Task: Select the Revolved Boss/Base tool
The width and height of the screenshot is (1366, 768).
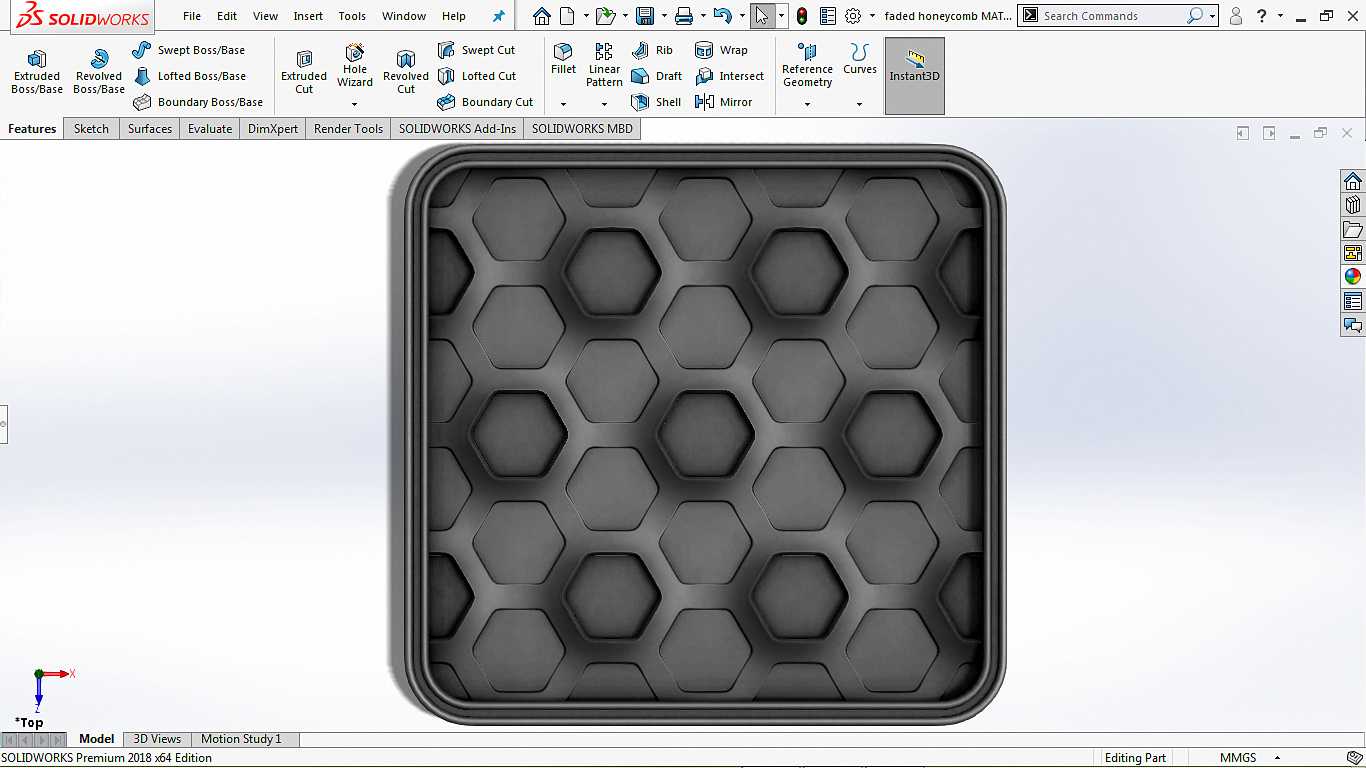Action: tap(99, 72)
